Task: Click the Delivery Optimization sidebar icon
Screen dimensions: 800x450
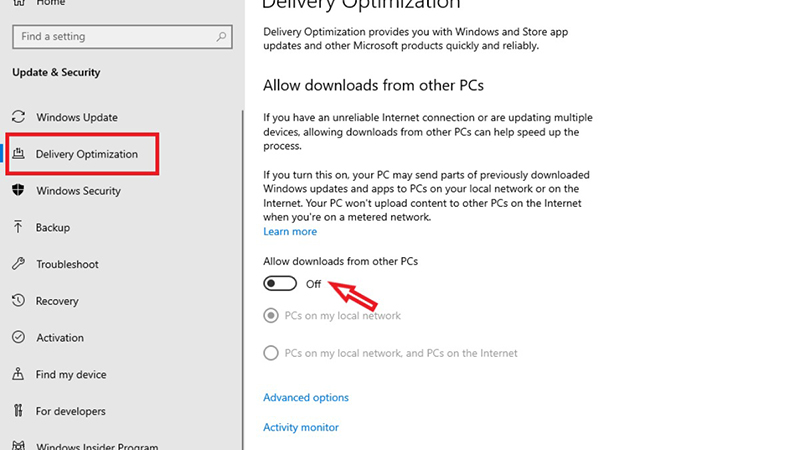Action: (18, 154)
